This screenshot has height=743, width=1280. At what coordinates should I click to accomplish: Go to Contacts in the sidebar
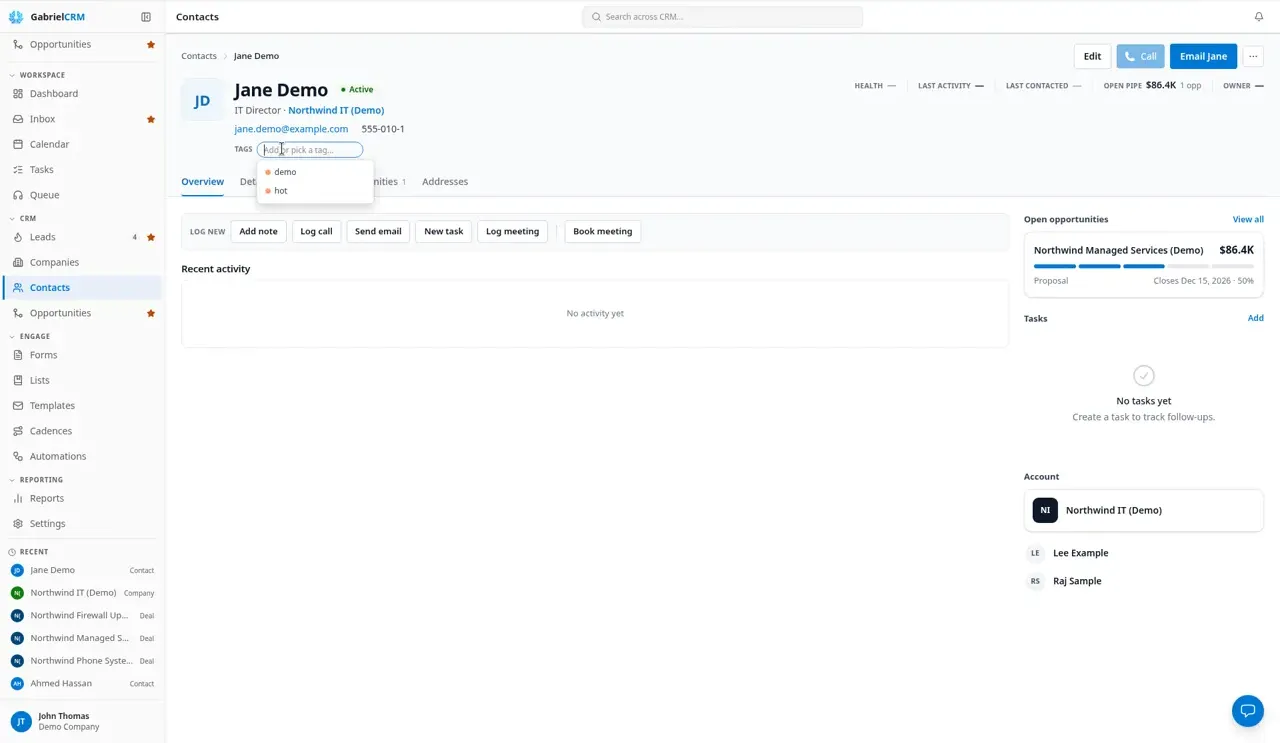coord(81,288)
